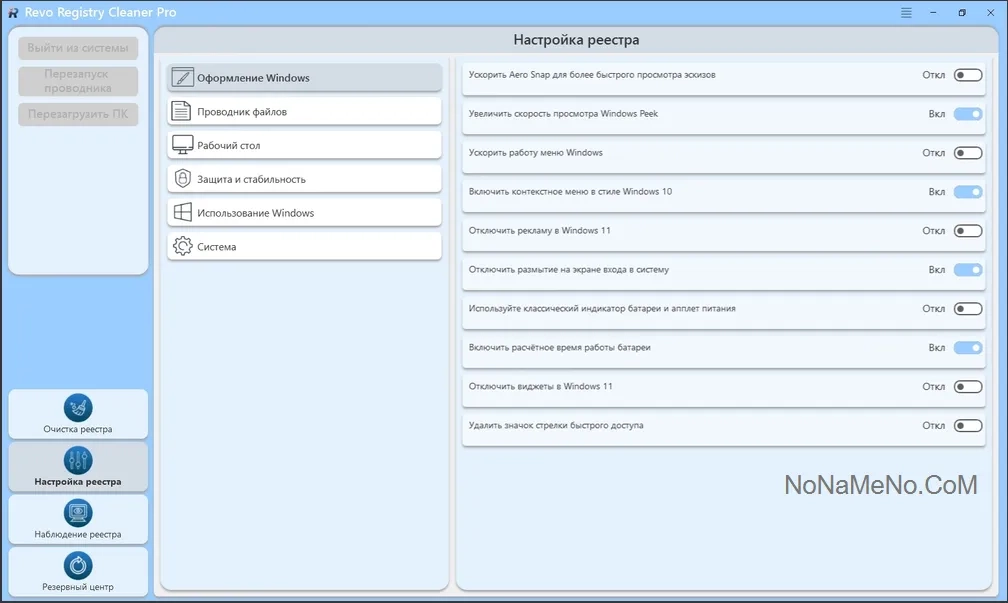
Task: Switch on Удалить значок стрелки быстрого доступа
Action: 967,426
